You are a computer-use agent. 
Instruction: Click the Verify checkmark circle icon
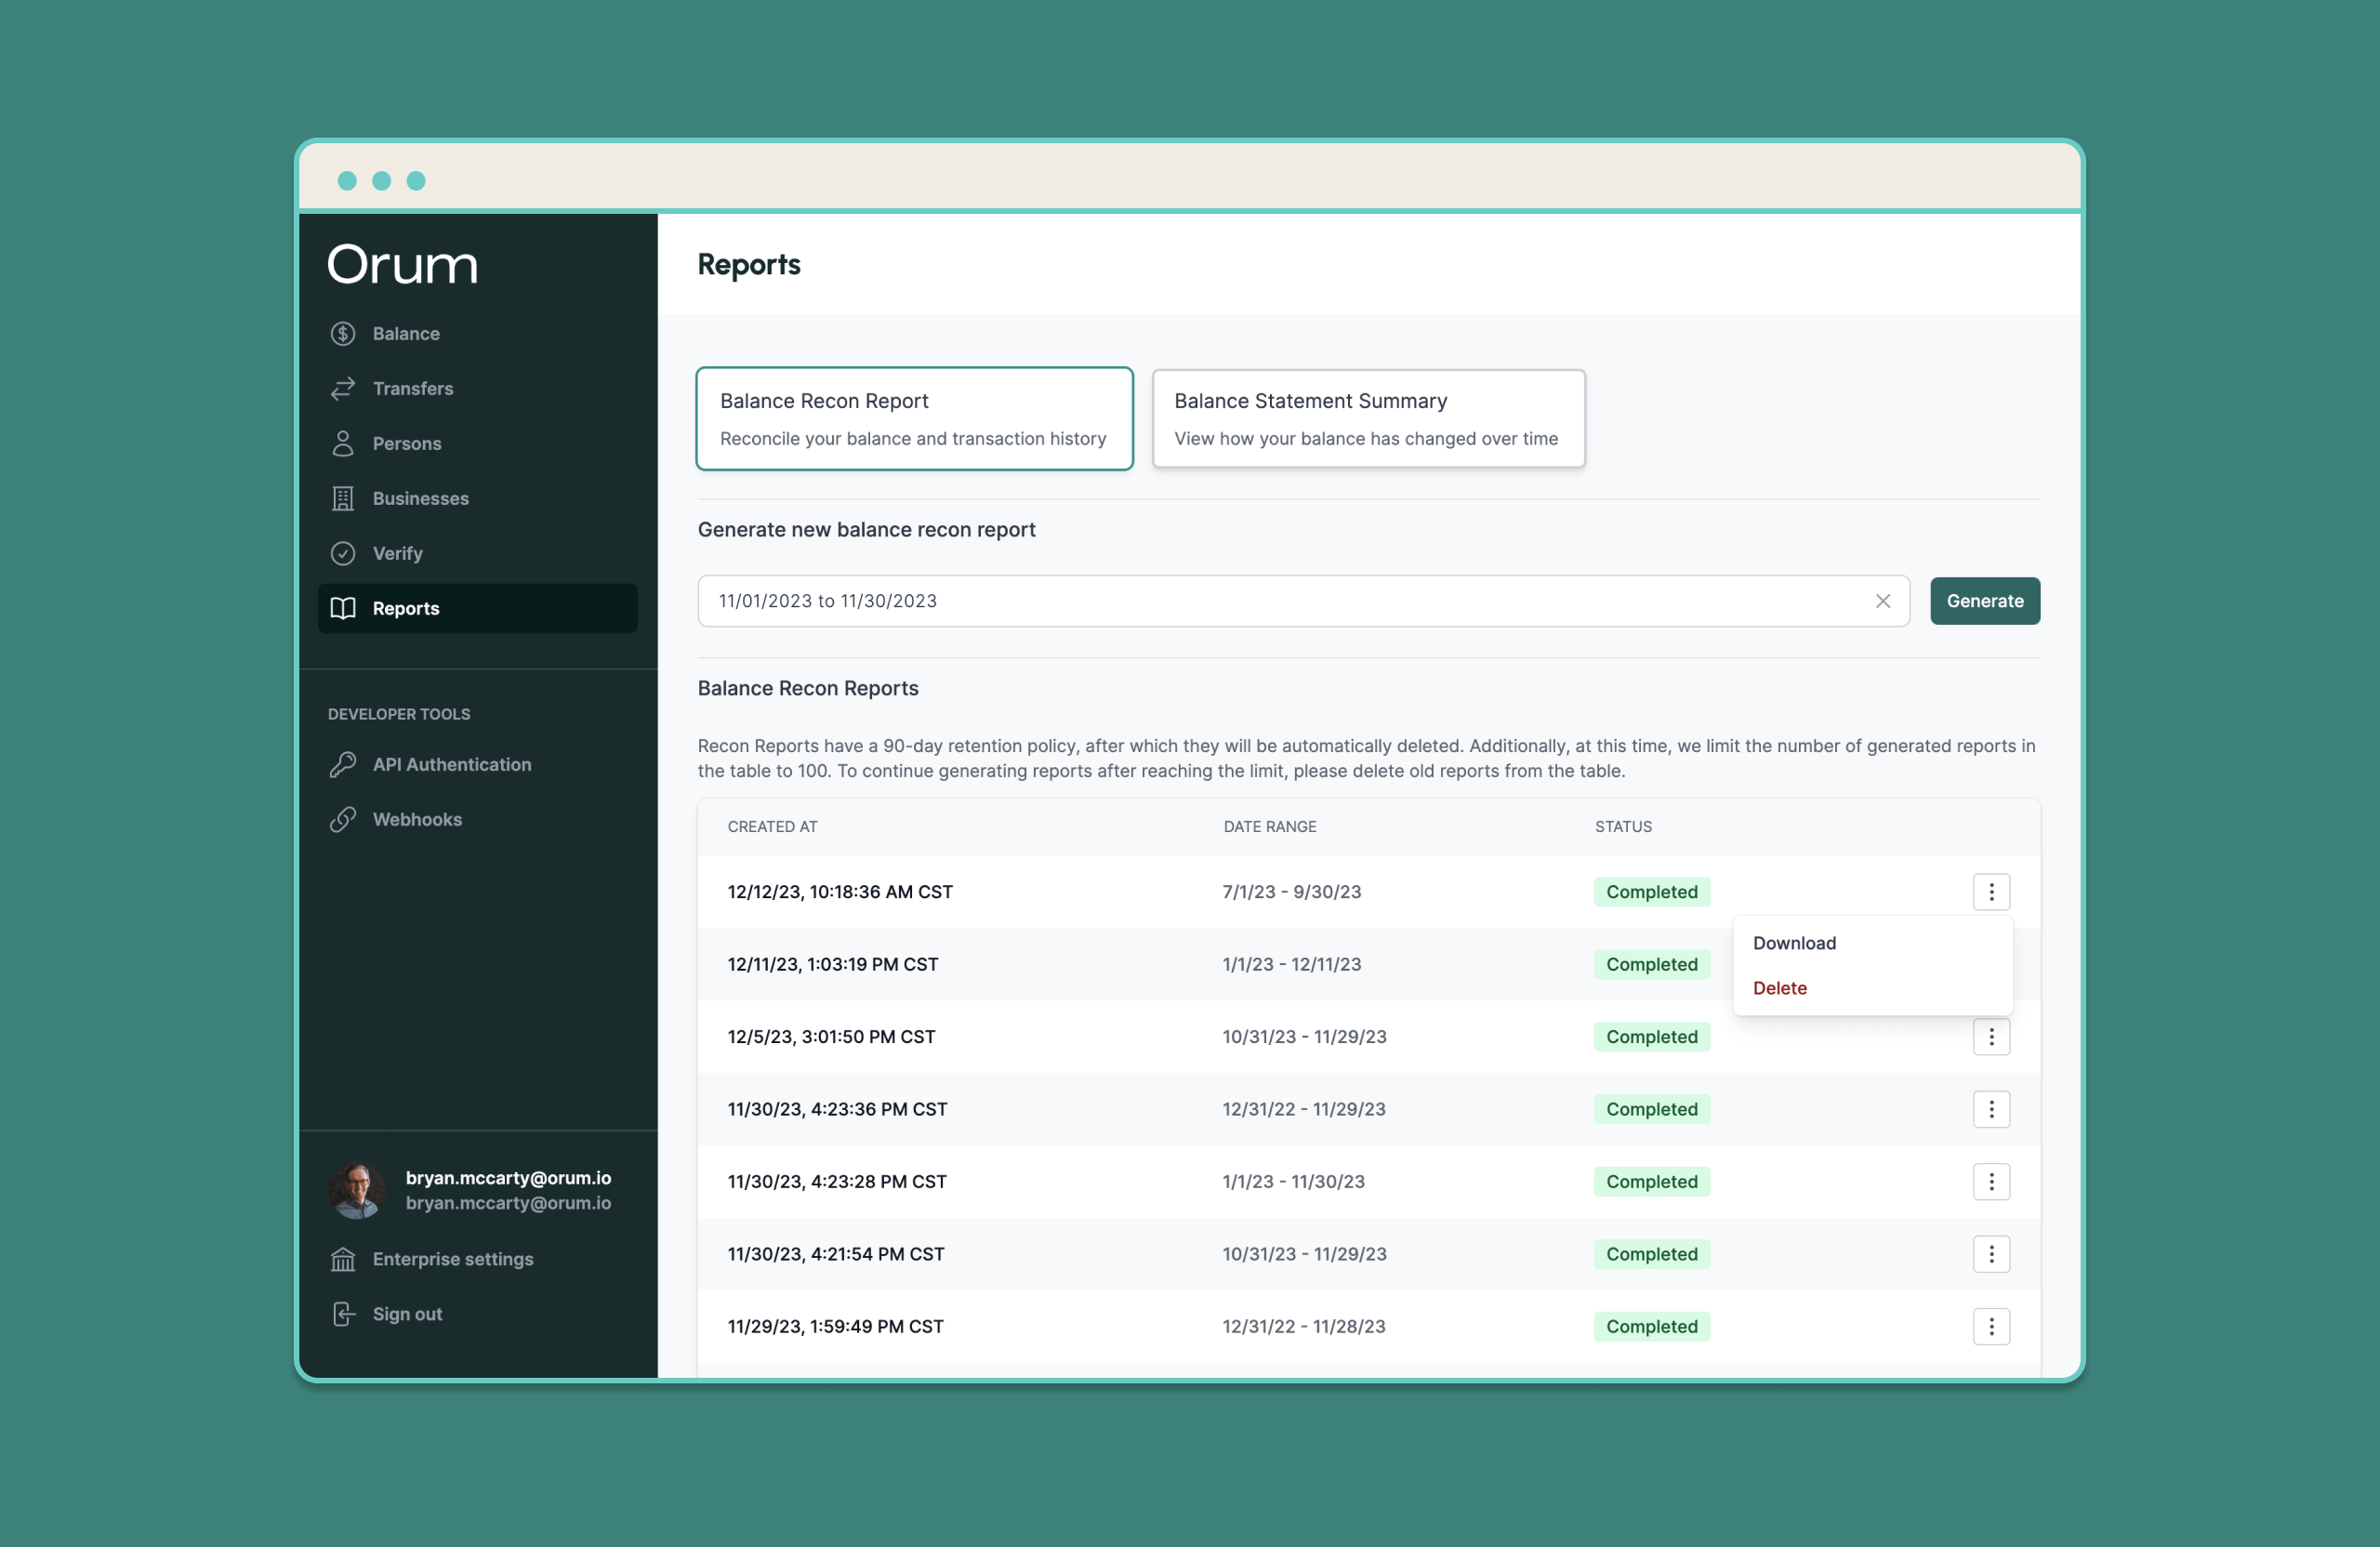[x=343, y=554]
